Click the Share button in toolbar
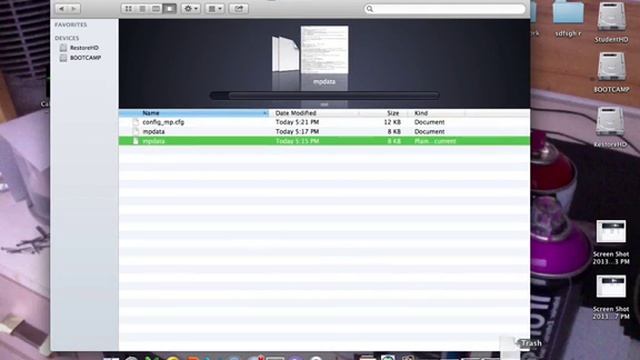This screenshot has height=360, width=640. [x=238, y=9]
